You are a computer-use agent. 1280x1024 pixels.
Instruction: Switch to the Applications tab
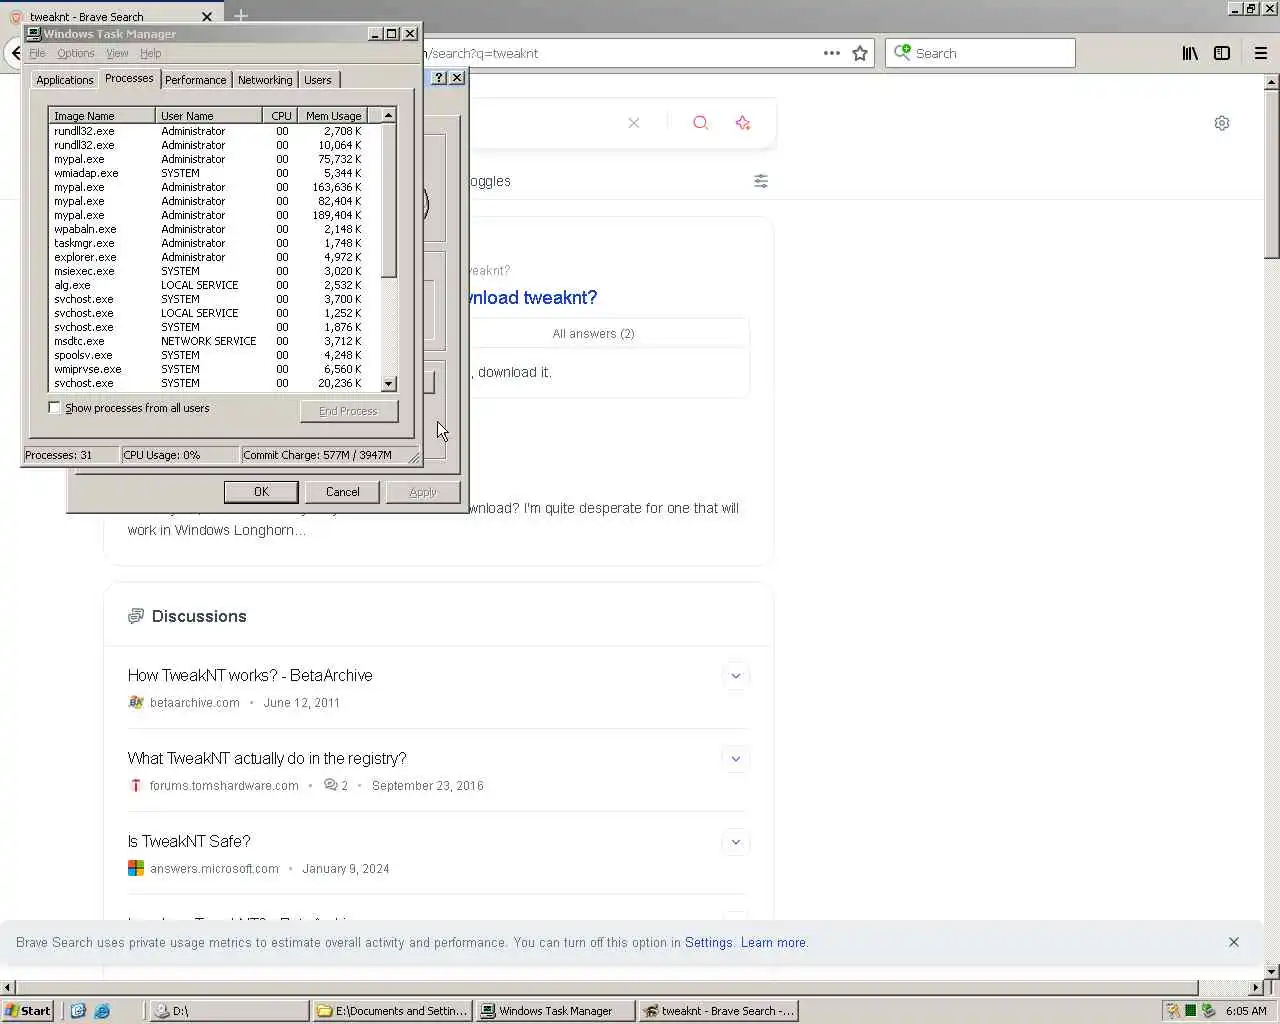64,80
